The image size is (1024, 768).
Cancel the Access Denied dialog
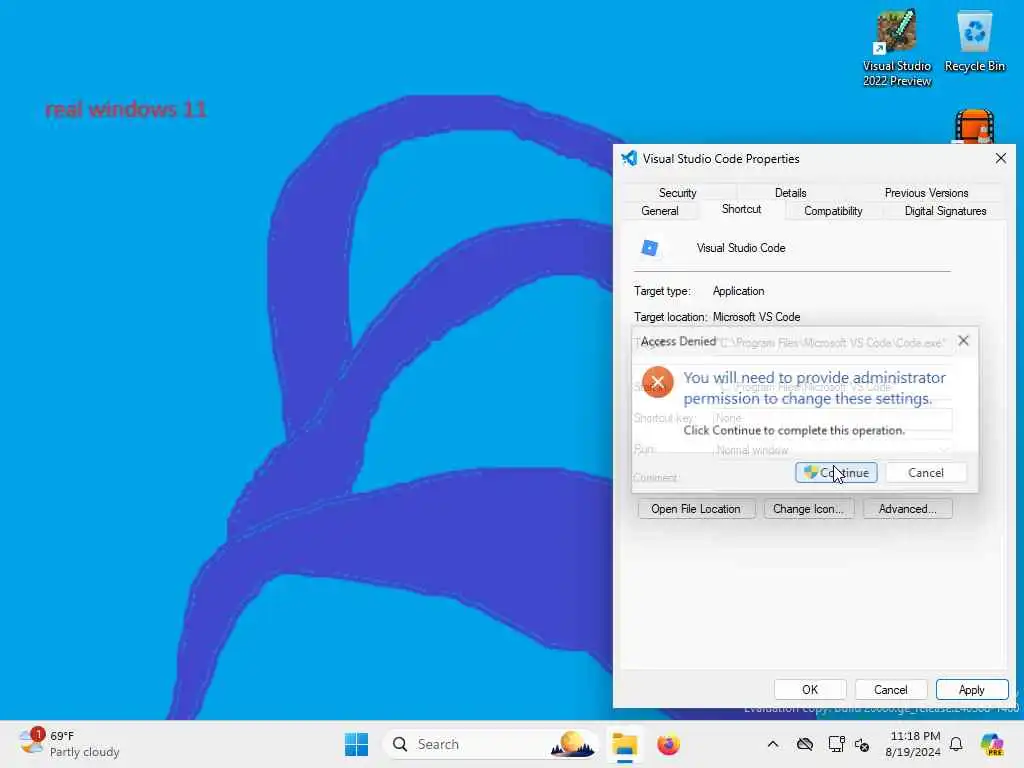(925, 472)
